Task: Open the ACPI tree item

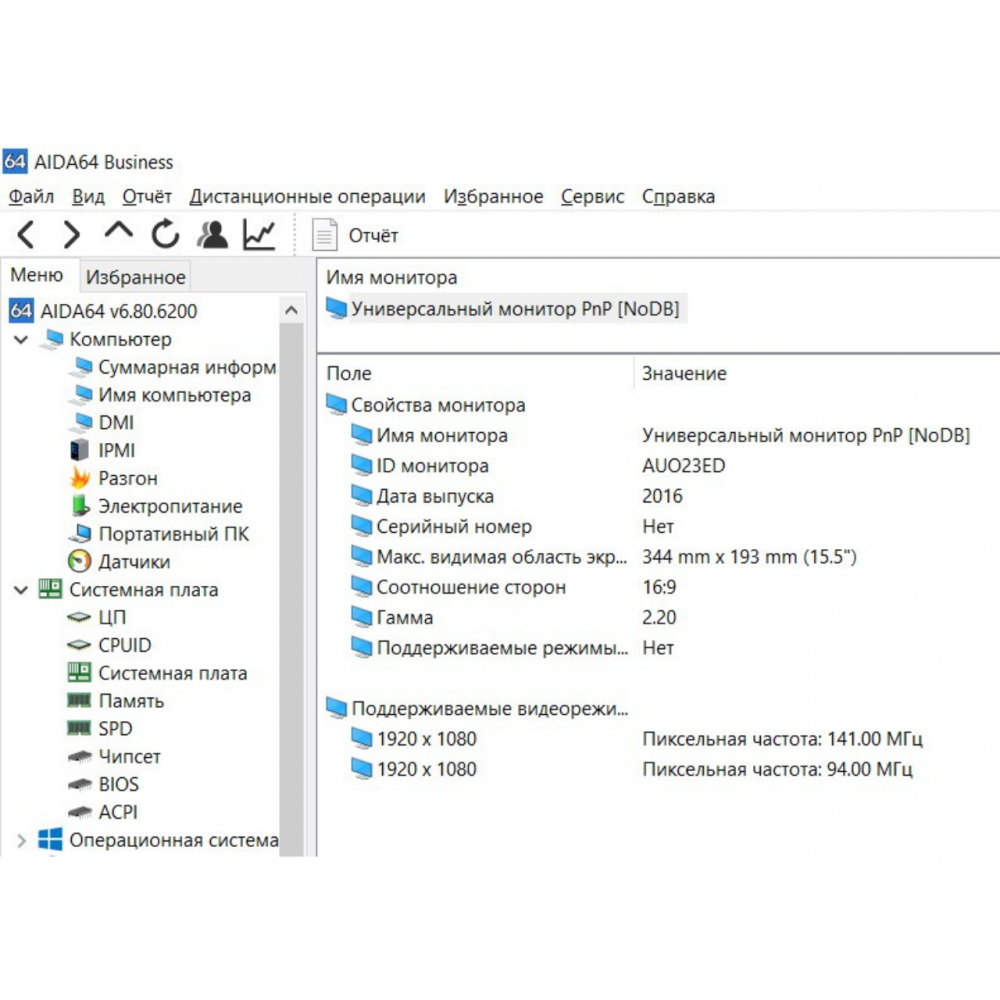Action: [x=103, y=812]
